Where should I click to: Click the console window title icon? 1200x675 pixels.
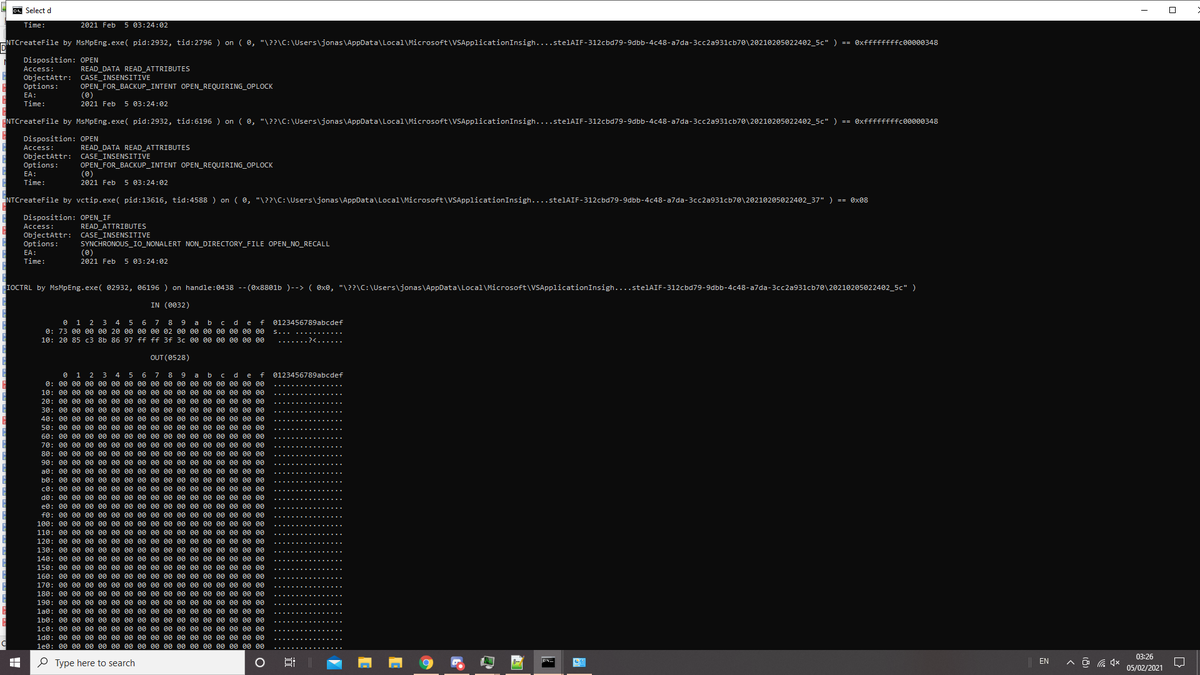[17, 10]
